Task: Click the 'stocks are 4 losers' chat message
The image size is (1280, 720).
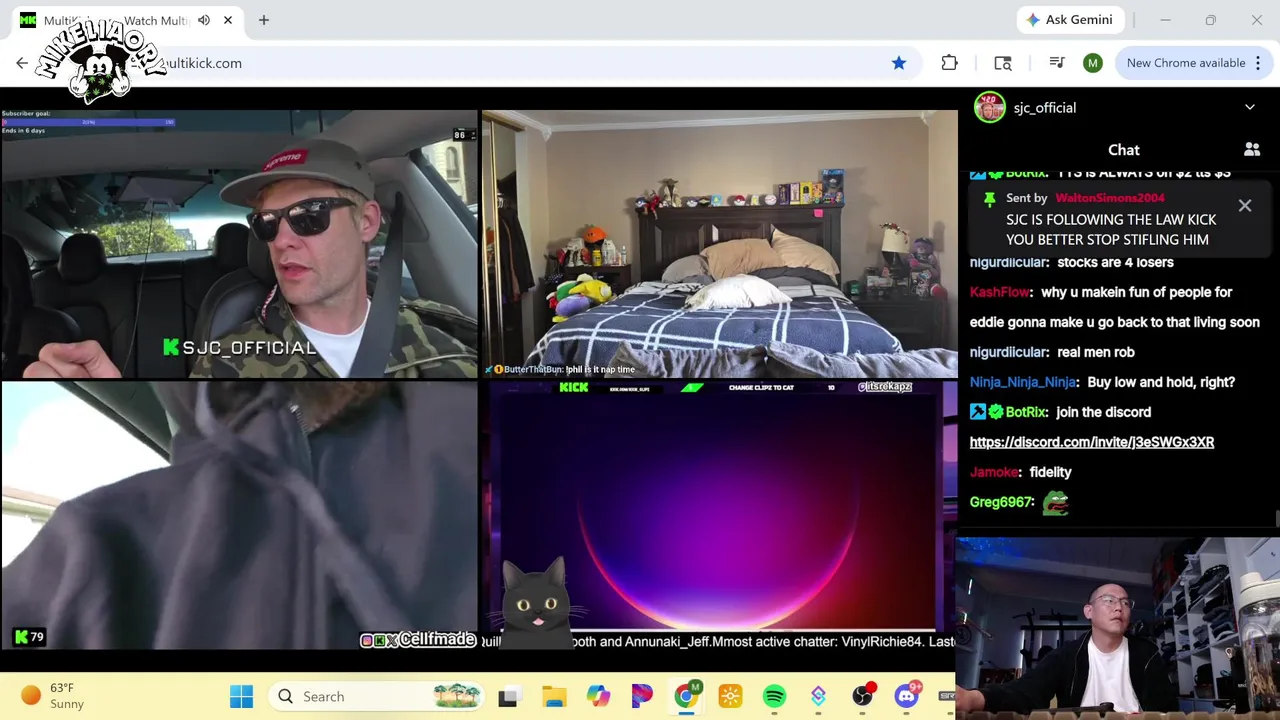Action: tap(1115, 262)
